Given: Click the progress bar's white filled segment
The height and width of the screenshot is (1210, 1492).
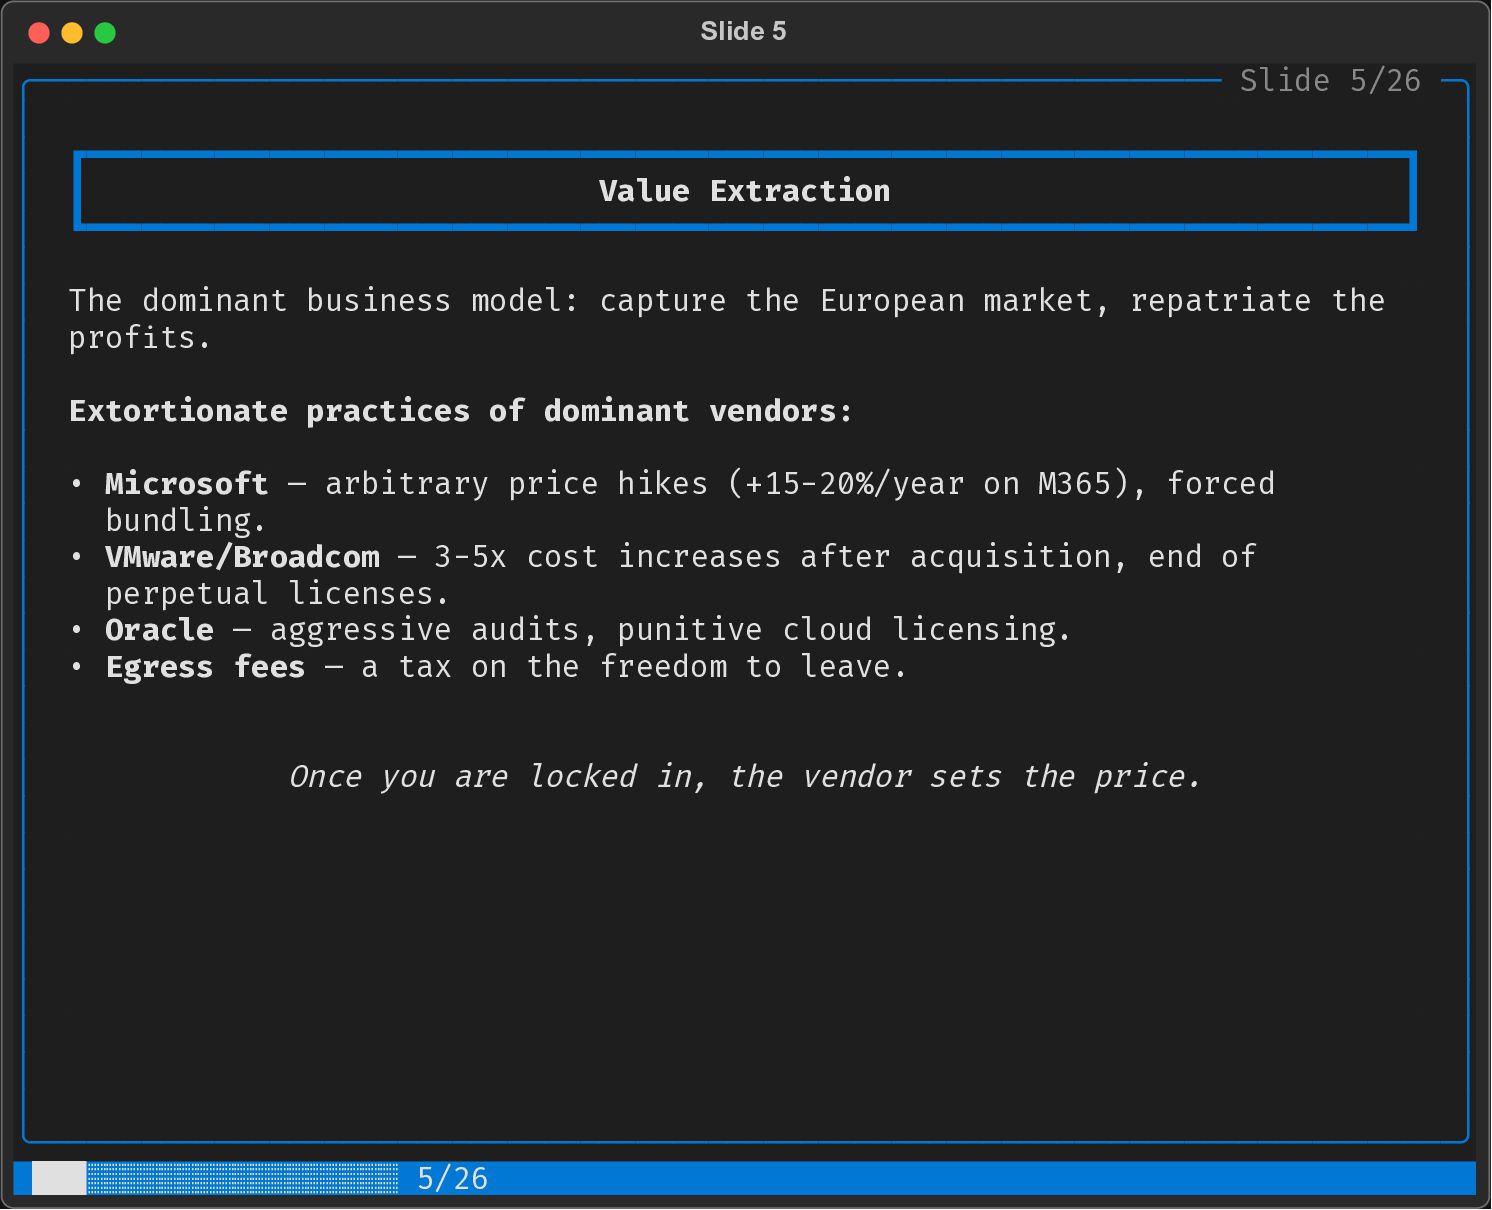Looking at the screenshot, I should point(59,1178).
